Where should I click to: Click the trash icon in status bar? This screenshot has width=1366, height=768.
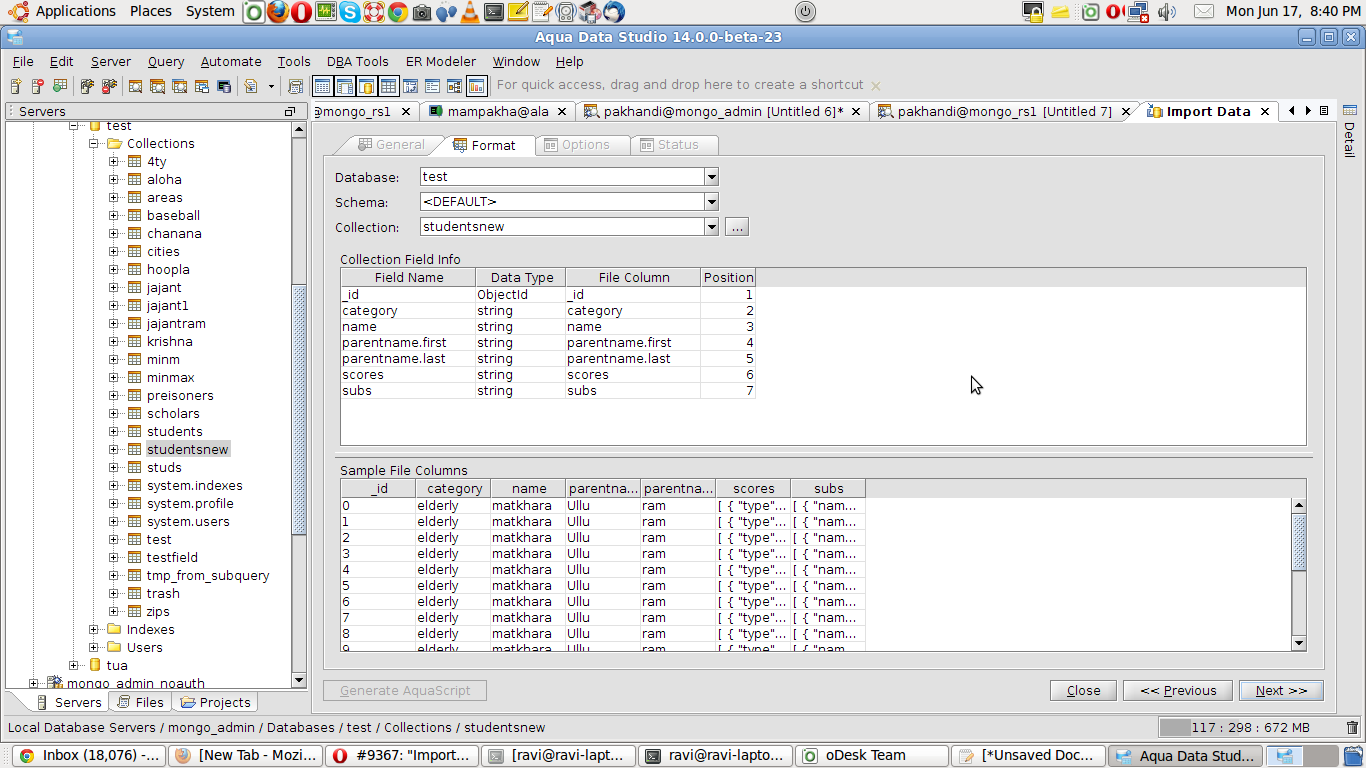pos(1352,728)
